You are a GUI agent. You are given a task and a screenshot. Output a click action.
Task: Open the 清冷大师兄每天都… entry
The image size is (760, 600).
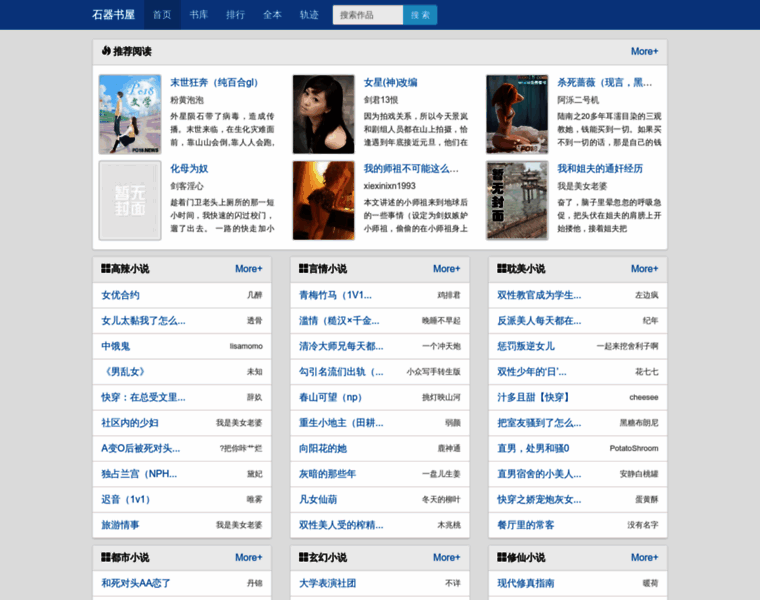341,346
